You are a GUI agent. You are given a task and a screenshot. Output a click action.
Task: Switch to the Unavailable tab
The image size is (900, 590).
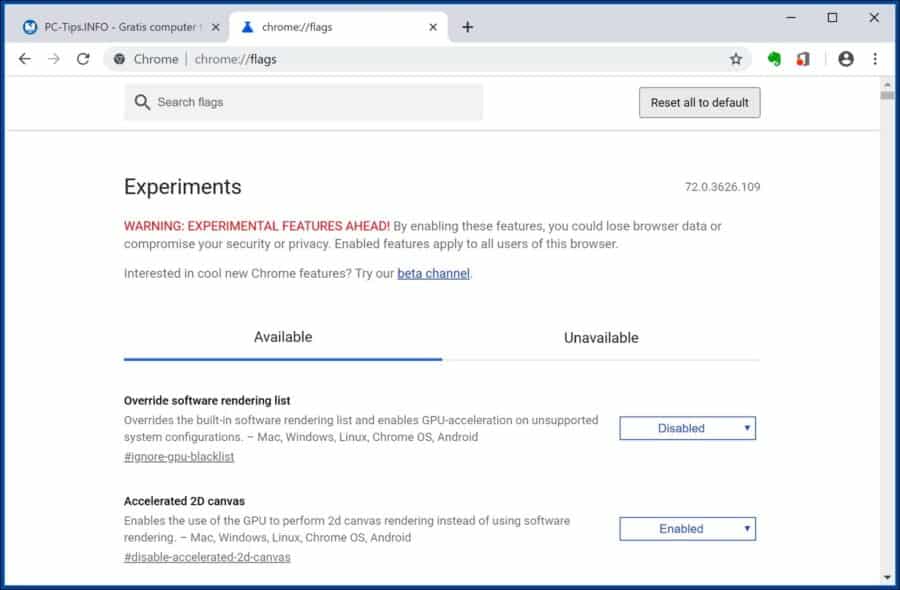(600, 338)
